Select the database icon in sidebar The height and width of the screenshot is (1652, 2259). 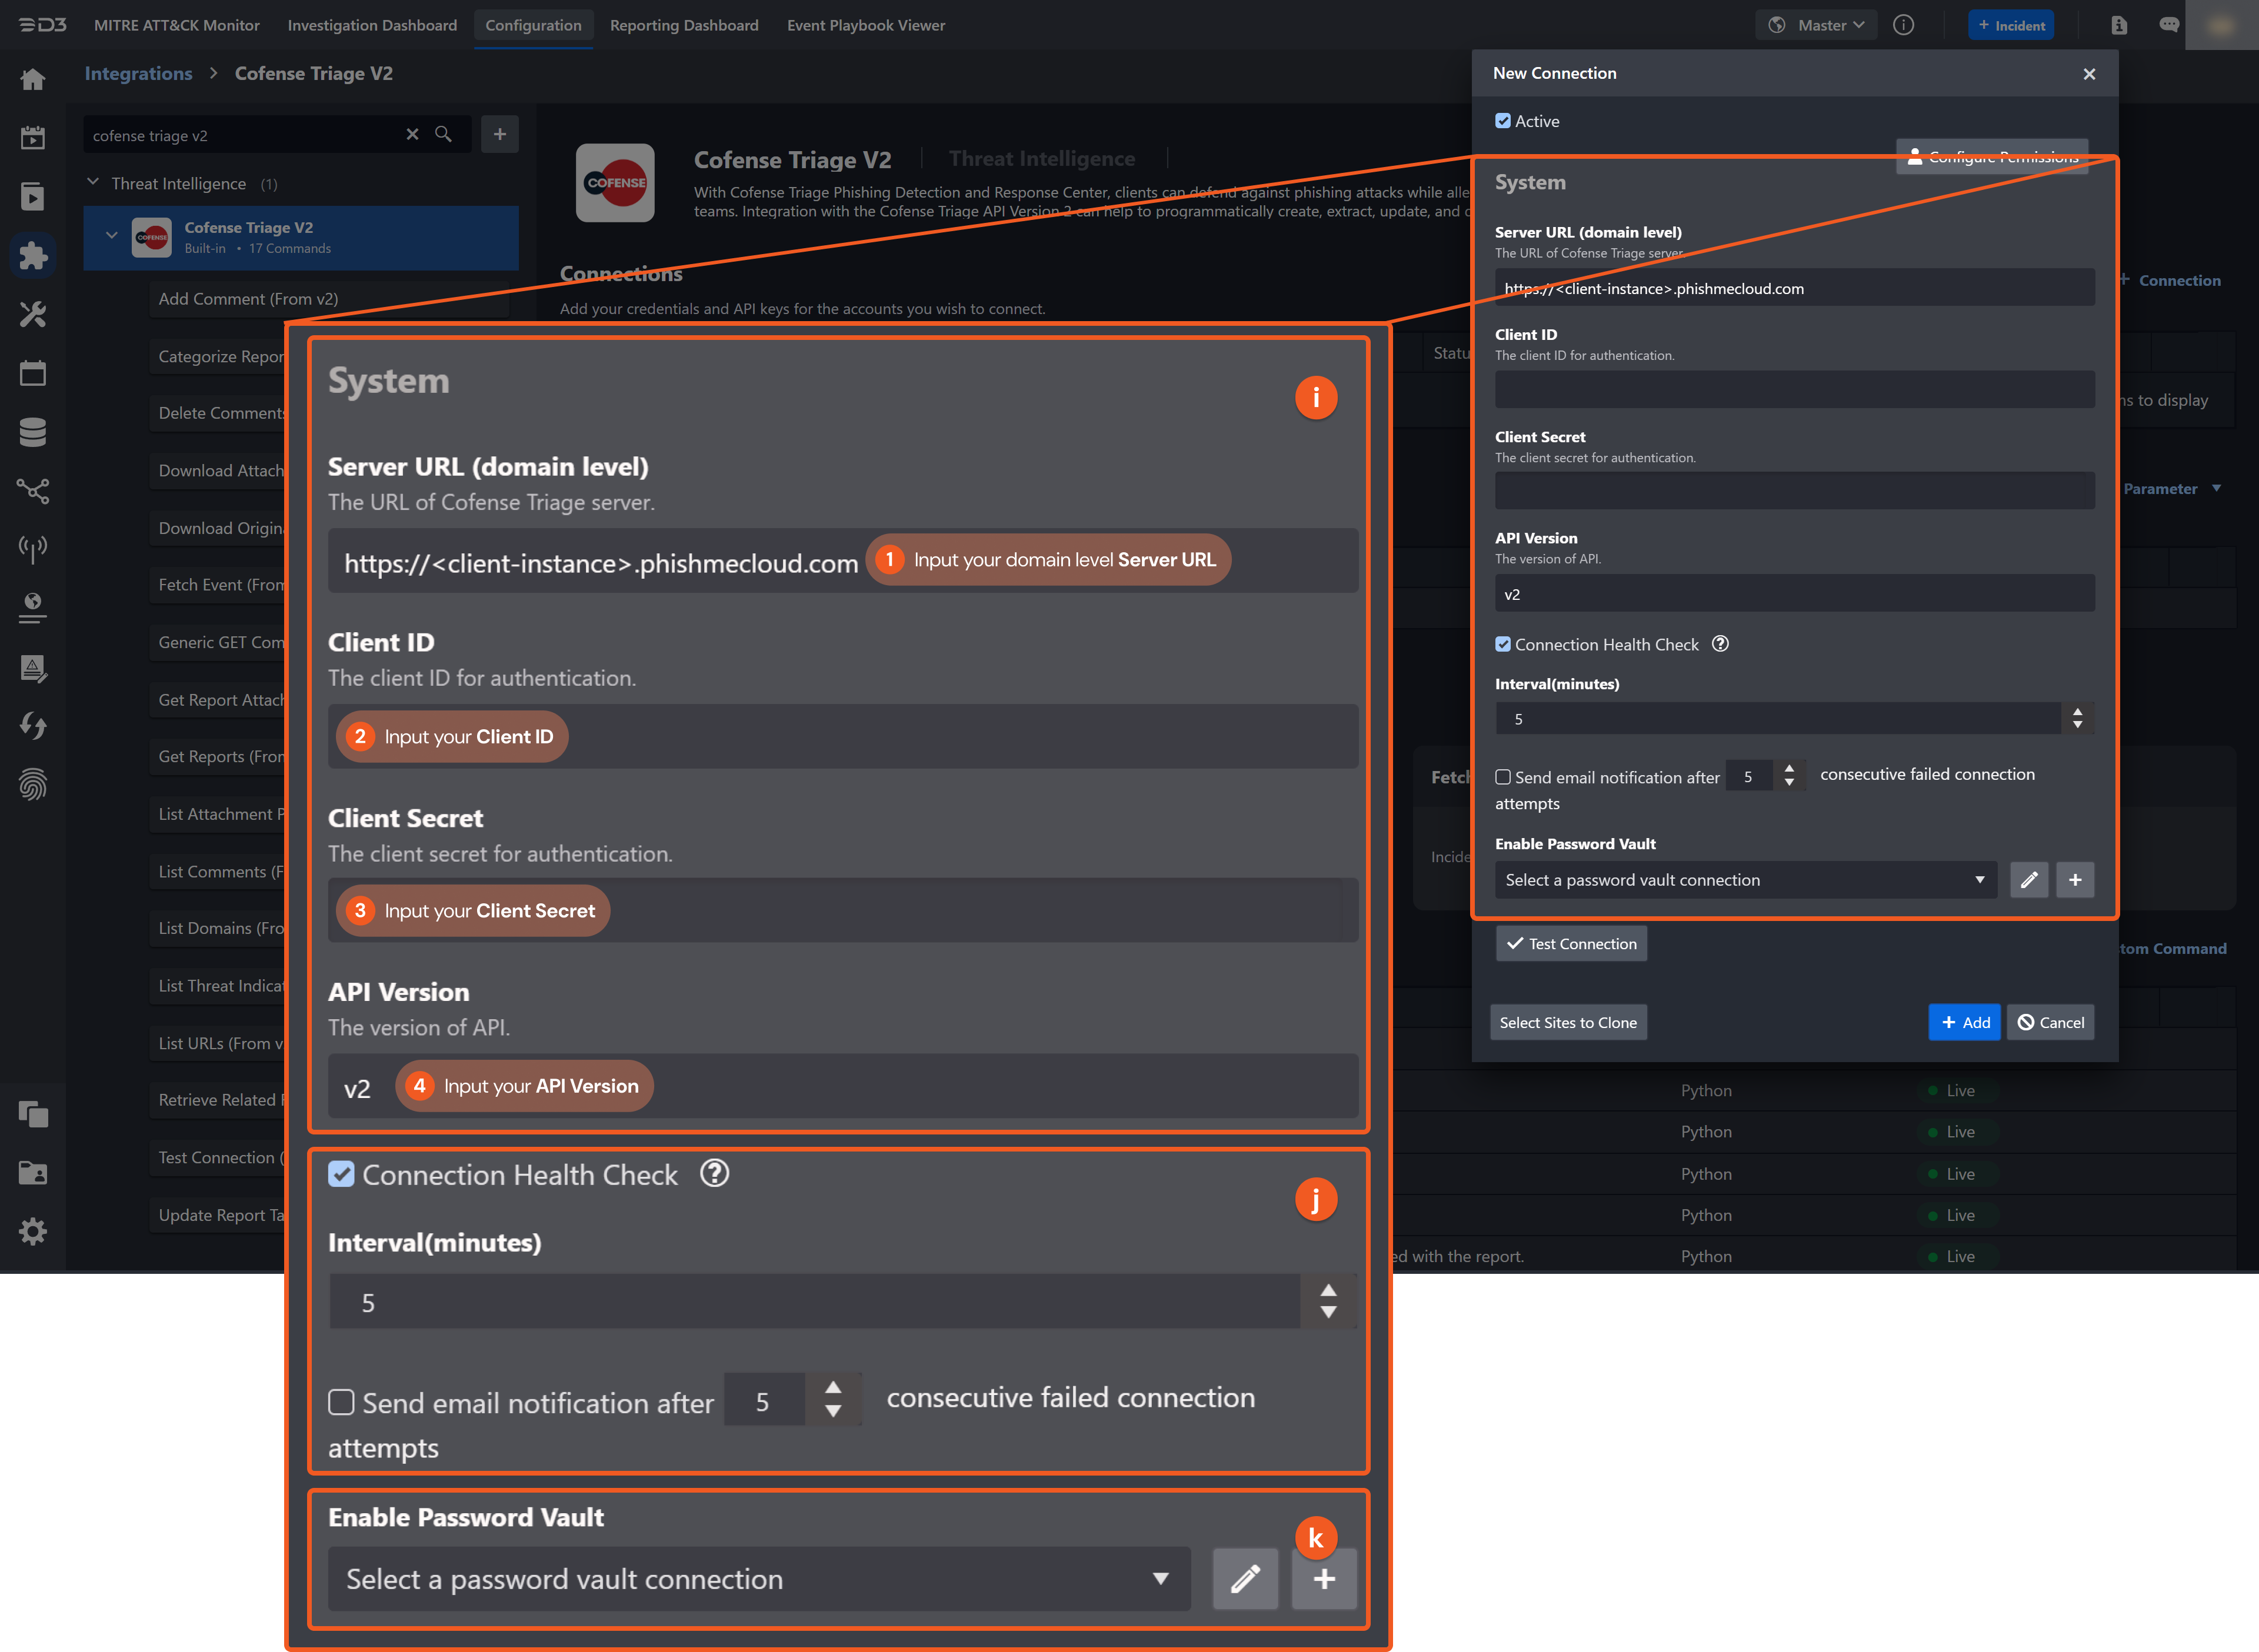tap(33, 431)
